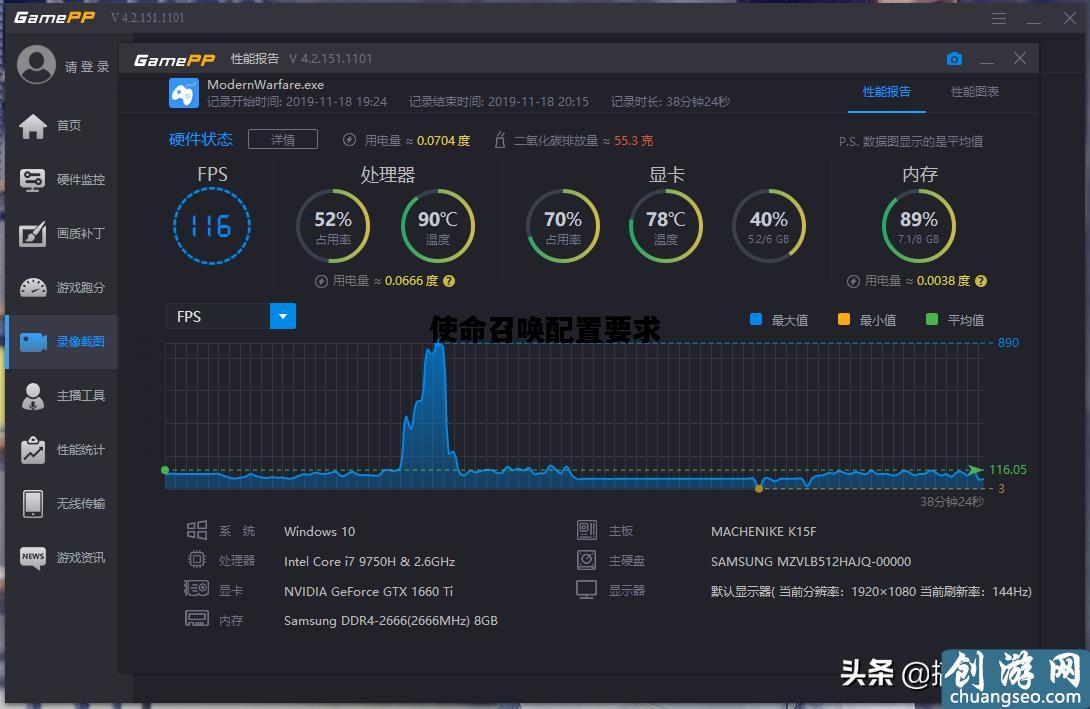Screen dimensions: 1090x709
Task: Click the text "Samsung DDR4-2666(2666MHz) 8GB"
Action: (x=391, y=621)
